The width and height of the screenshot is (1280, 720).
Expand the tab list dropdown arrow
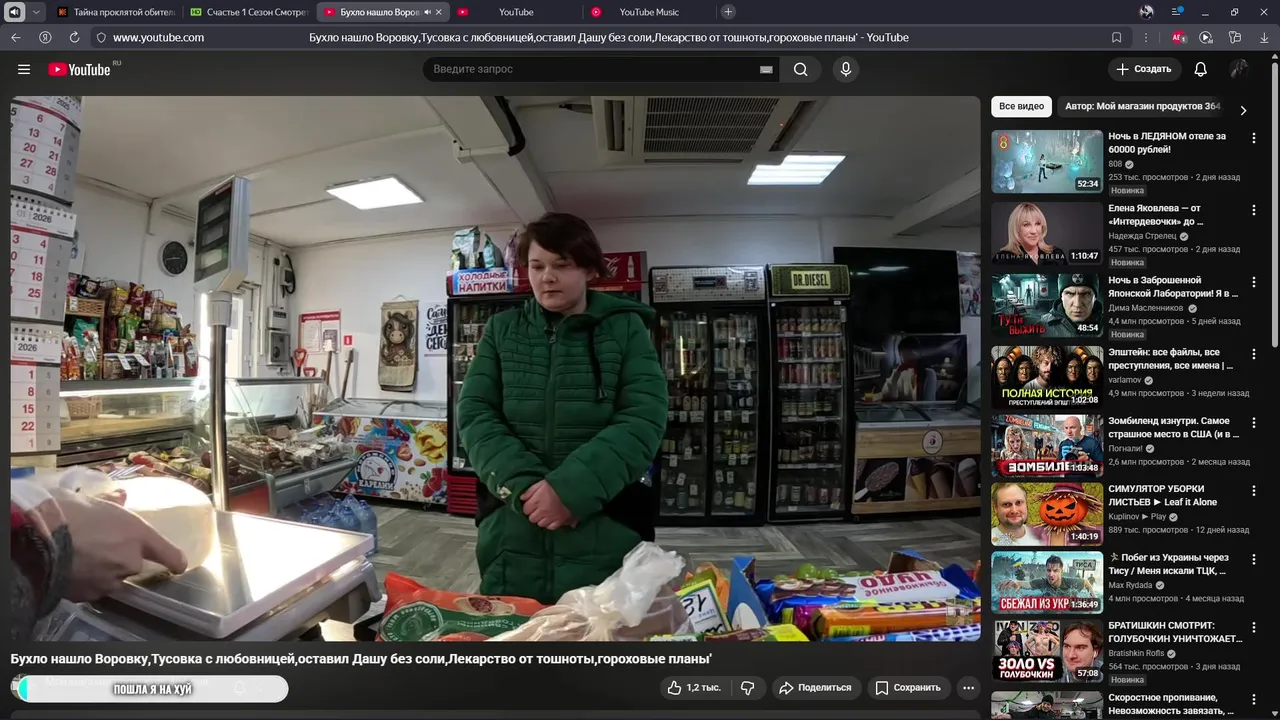tap(37, 12)
